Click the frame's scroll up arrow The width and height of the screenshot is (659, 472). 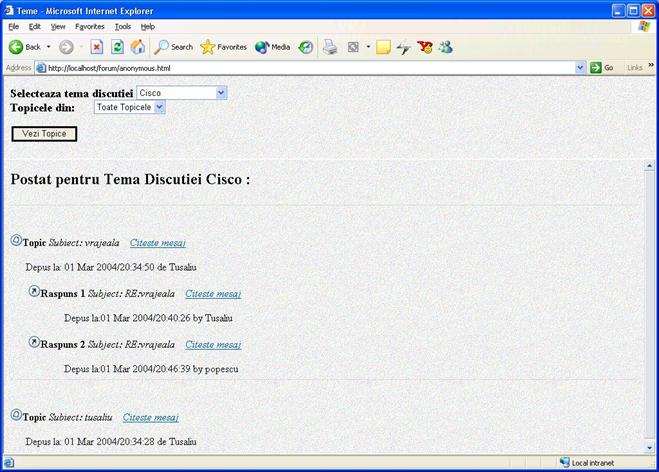(x=650, y=165)
